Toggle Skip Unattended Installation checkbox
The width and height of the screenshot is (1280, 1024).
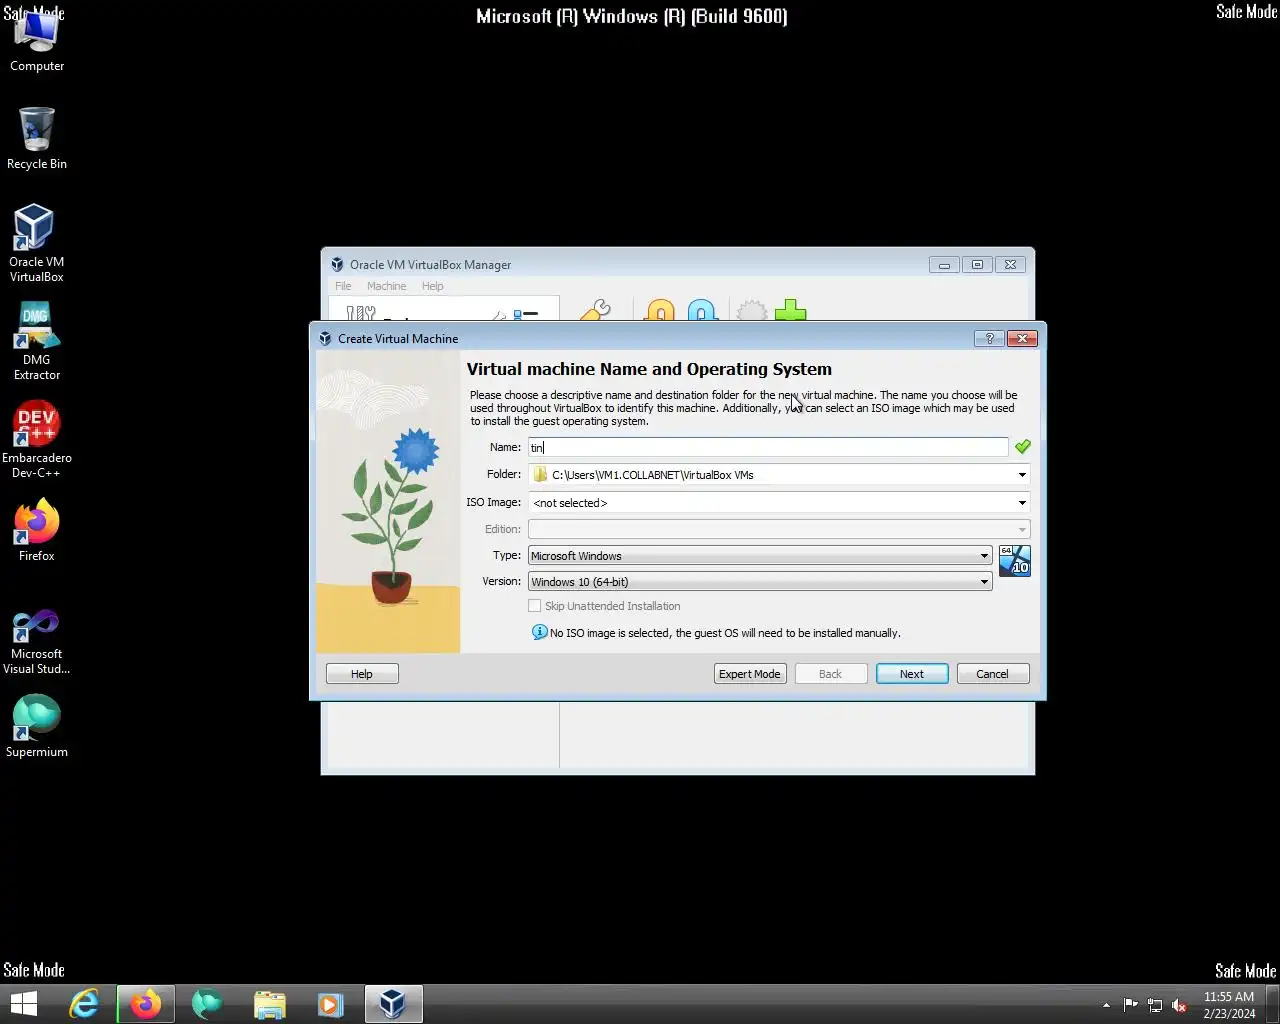[535, 606]
